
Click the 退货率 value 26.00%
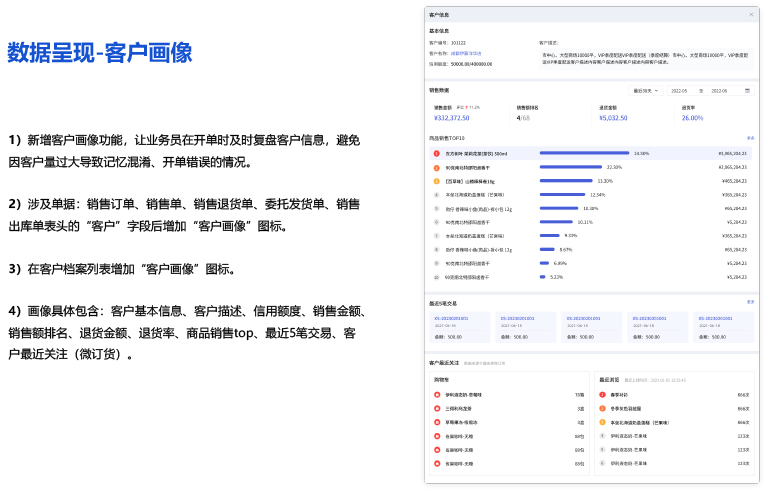pyautogui.click(x=693, y=118)
